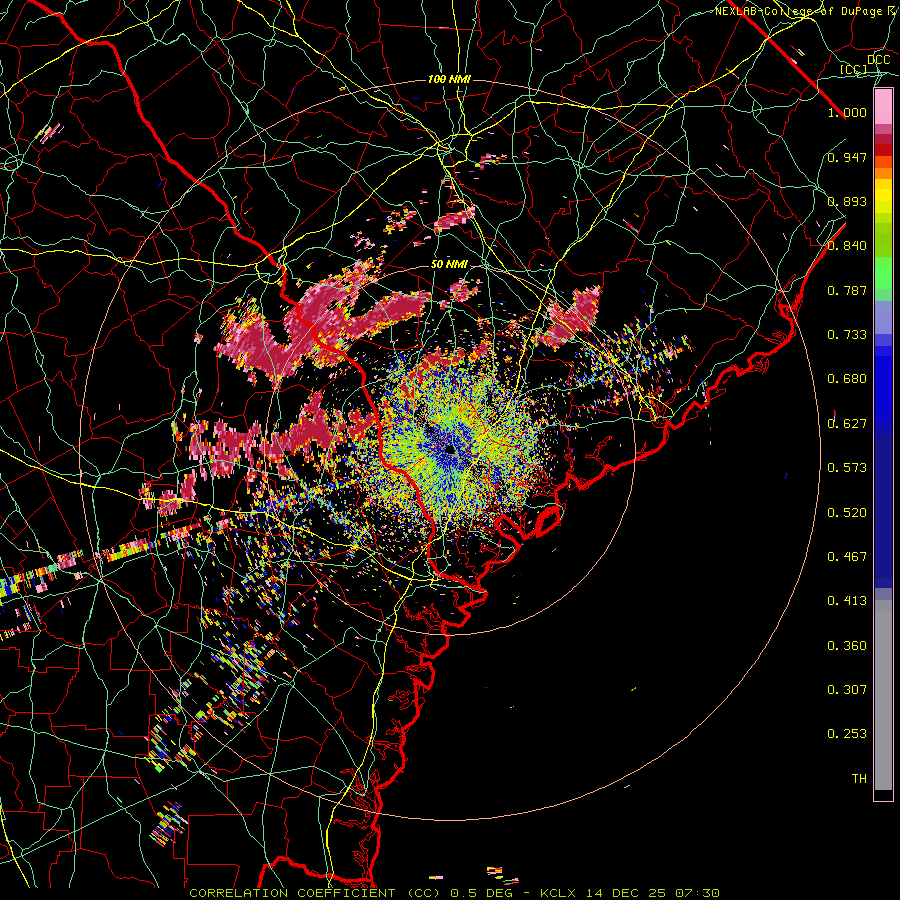Click the black radar site center dot
Image resolution: width=900 pixels, height=900 pixels.
[x=450, y=448]
